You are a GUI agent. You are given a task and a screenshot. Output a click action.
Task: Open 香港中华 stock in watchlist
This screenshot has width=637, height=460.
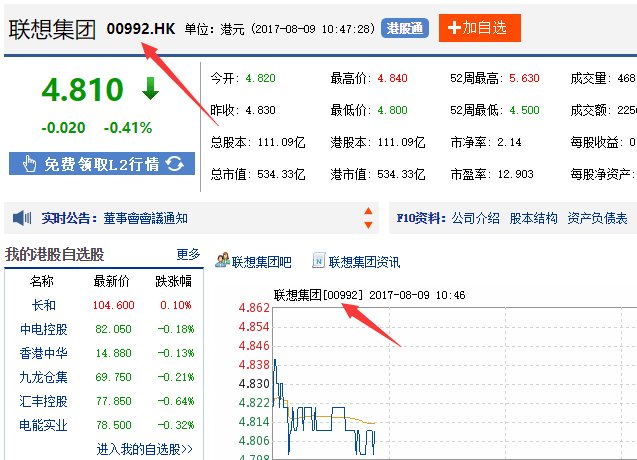coord(43,353)
